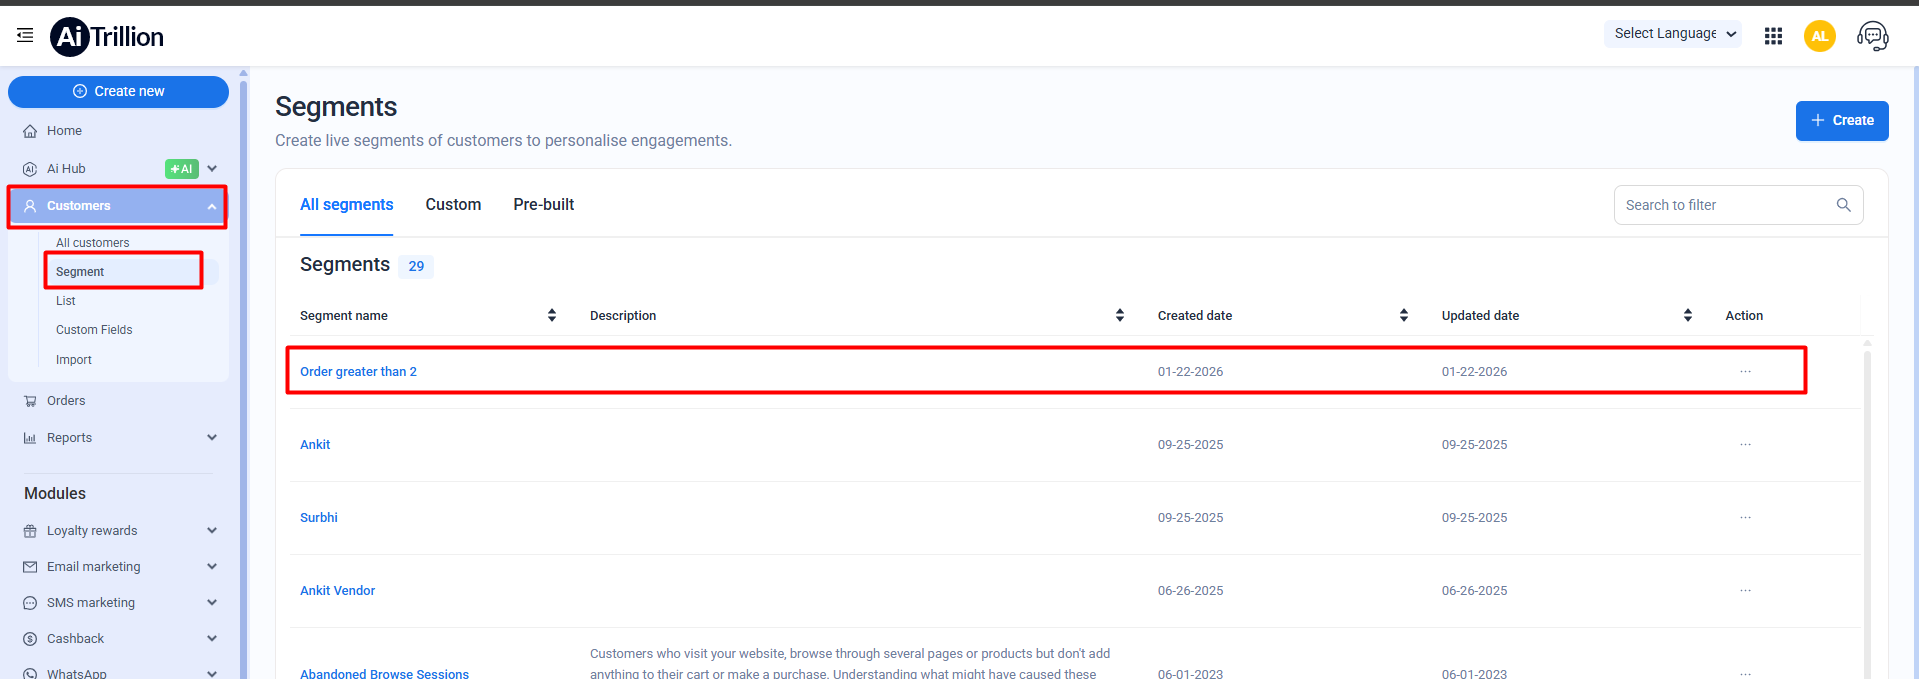
Task: Click the search magnifier icon
Action: (x=1843, y=205)
